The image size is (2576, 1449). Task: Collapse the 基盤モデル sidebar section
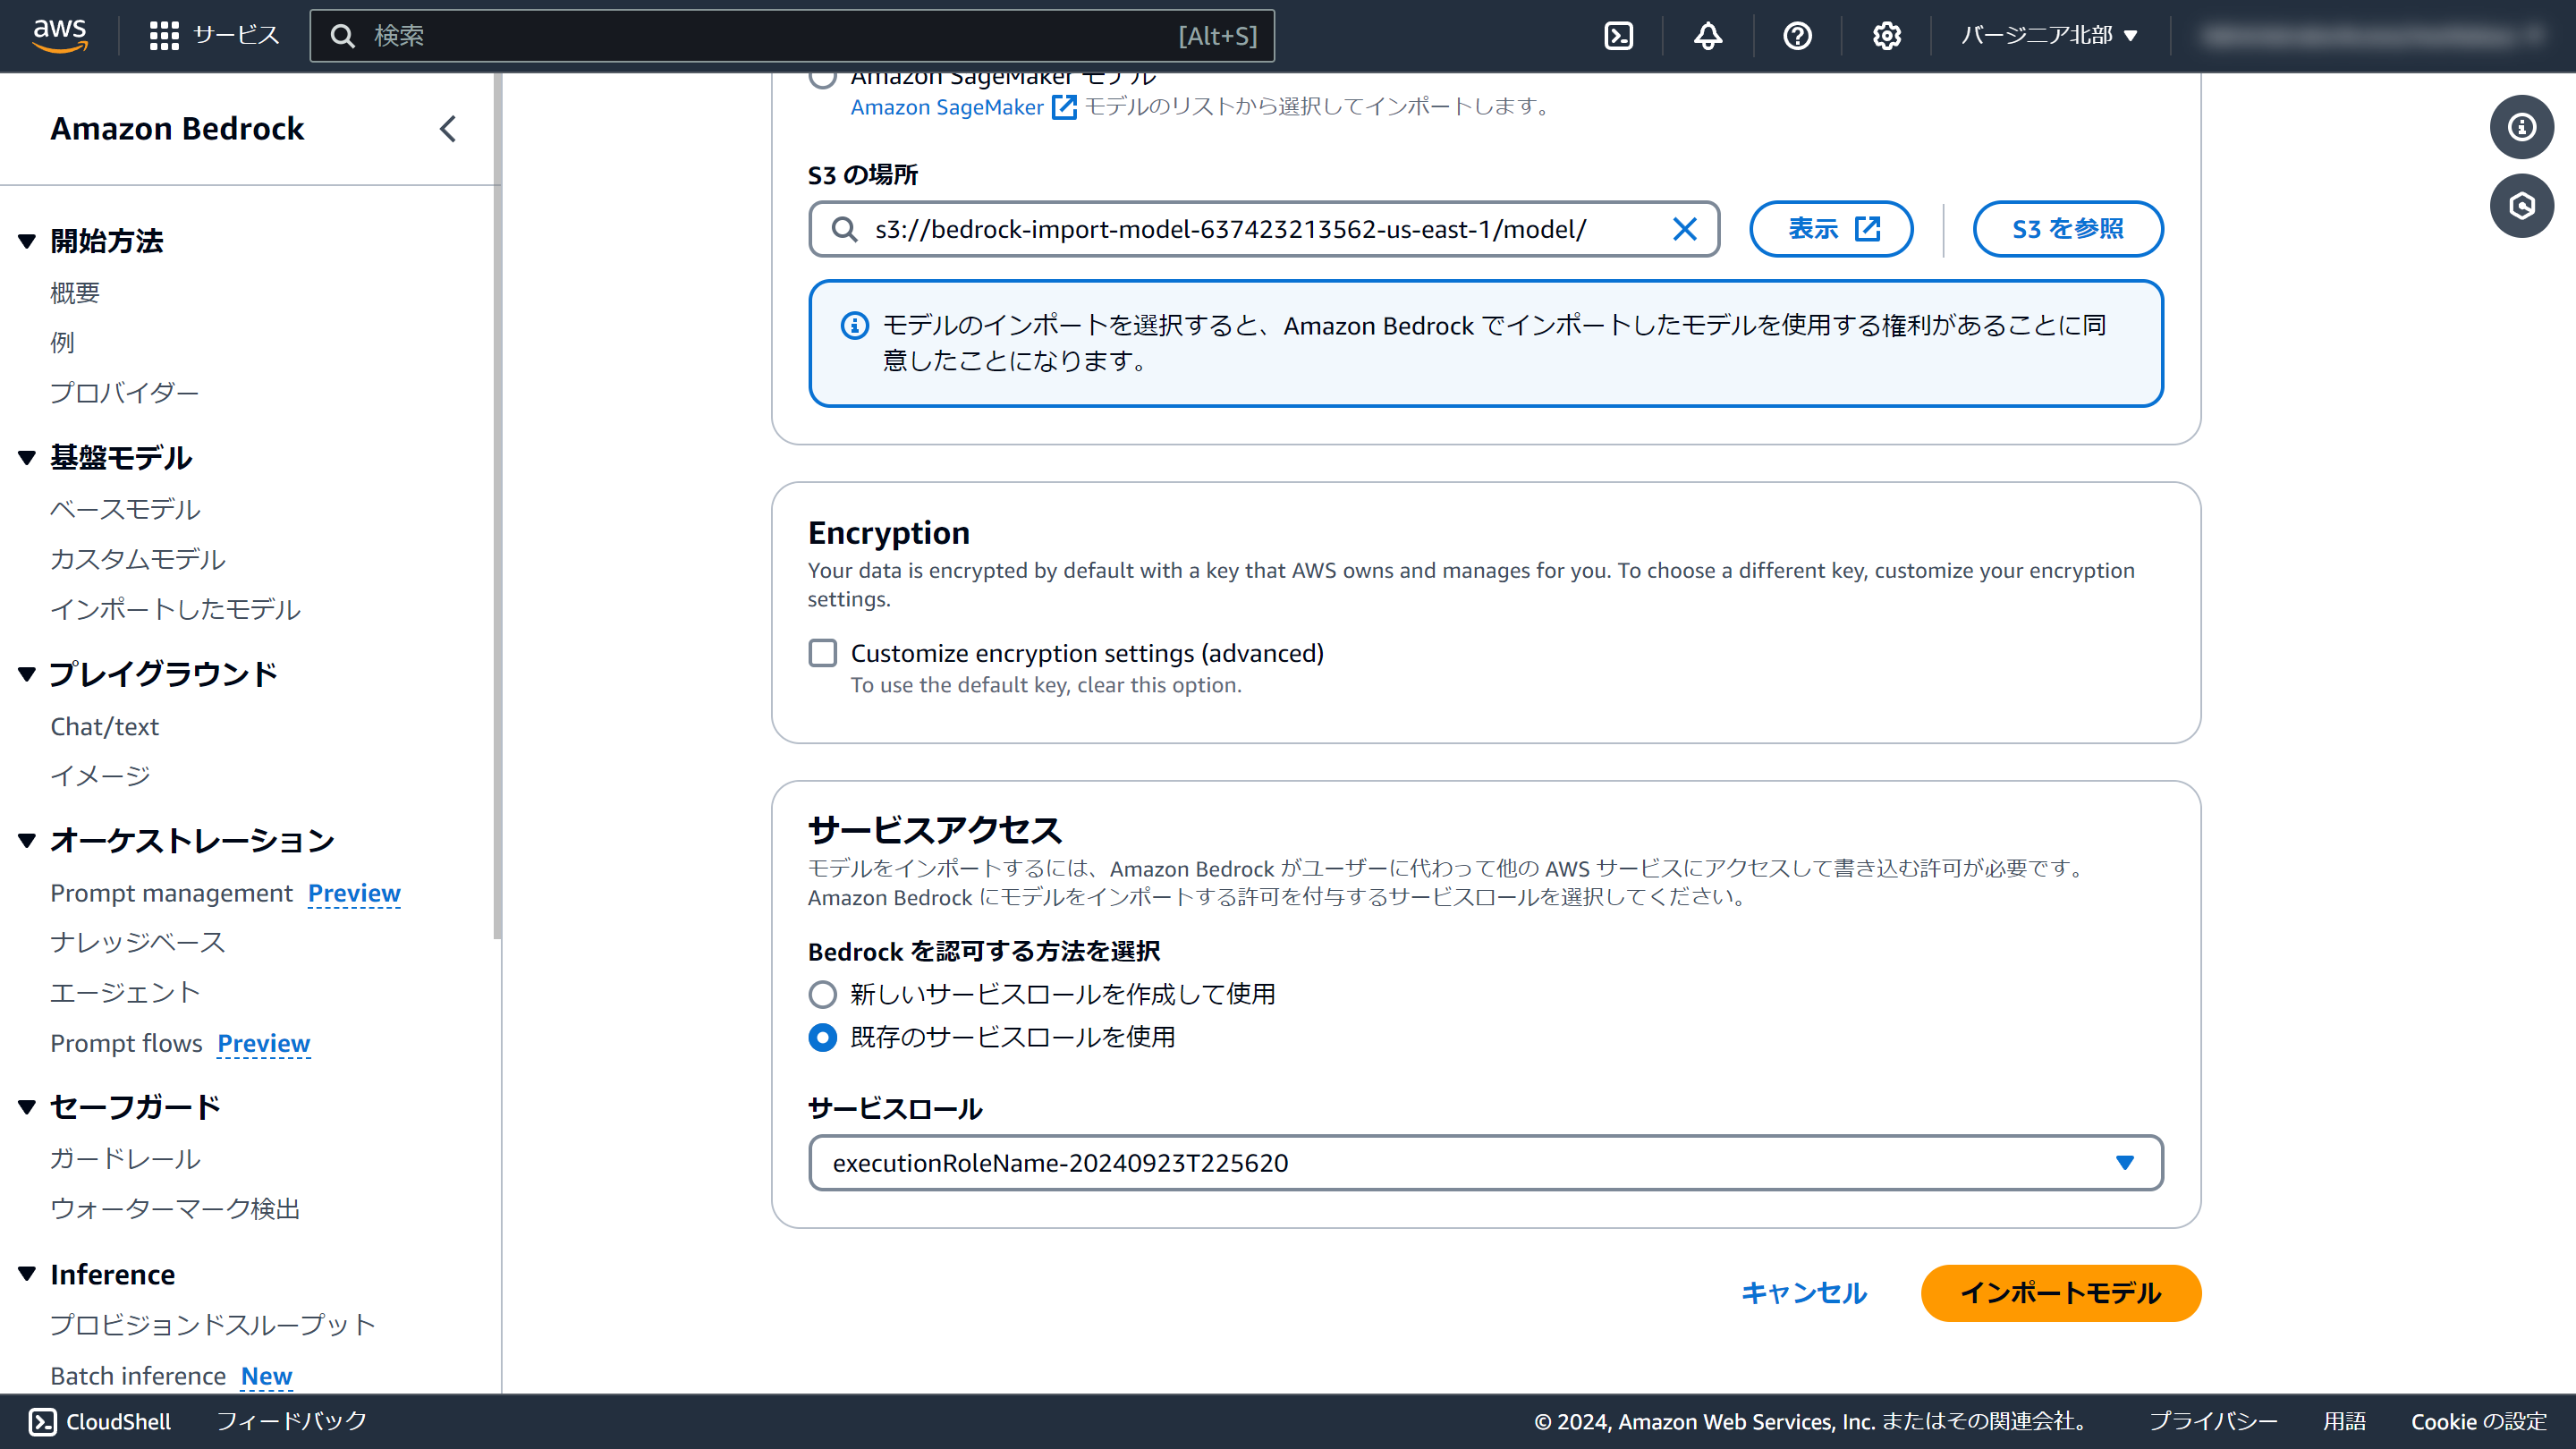[x=27, y=458]
